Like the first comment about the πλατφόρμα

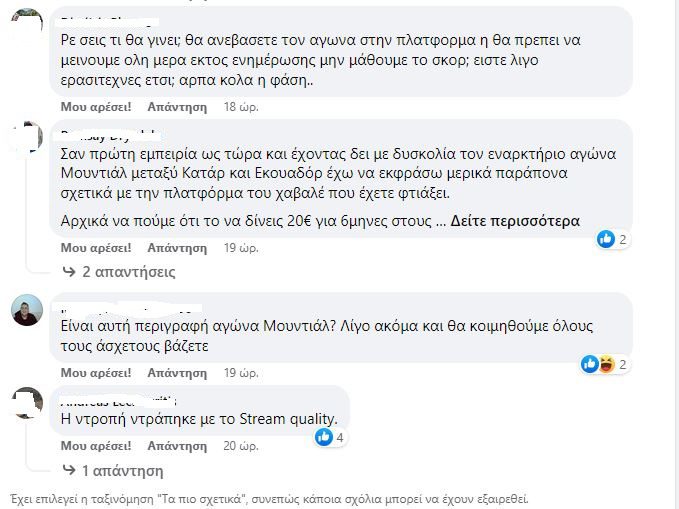coord(96,107)
